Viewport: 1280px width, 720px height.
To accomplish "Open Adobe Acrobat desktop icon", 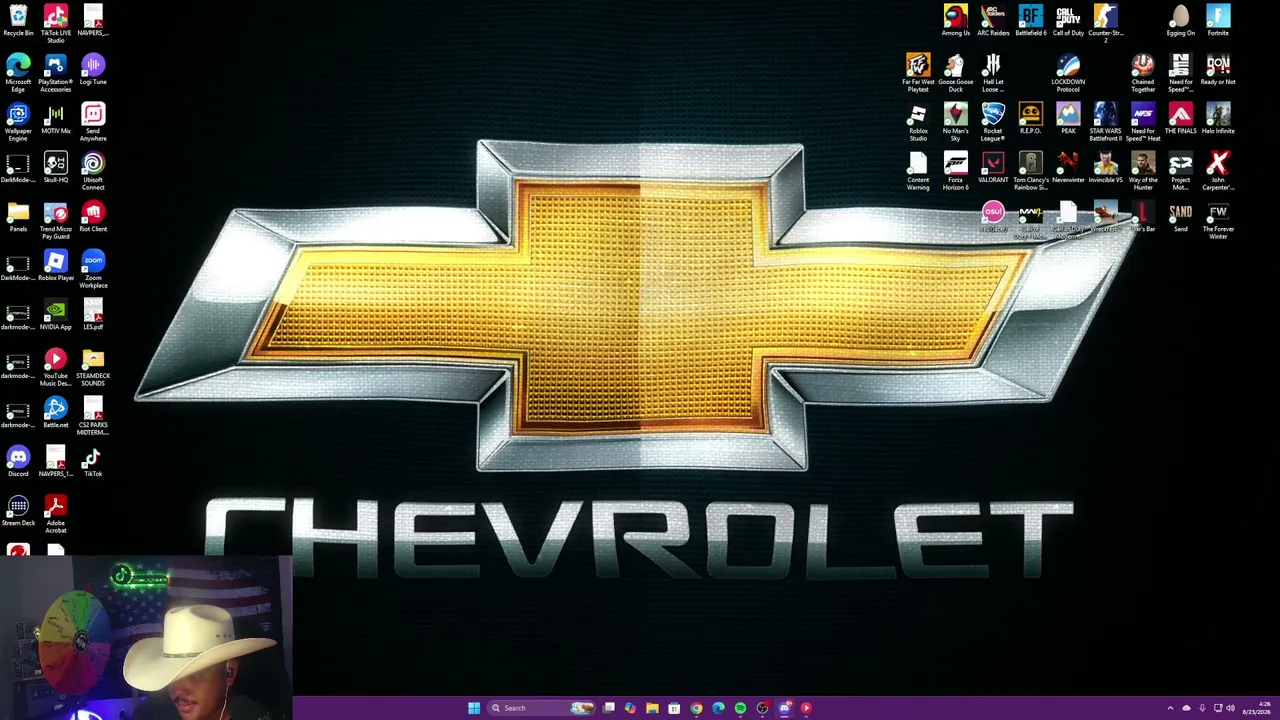I will 56,514.
